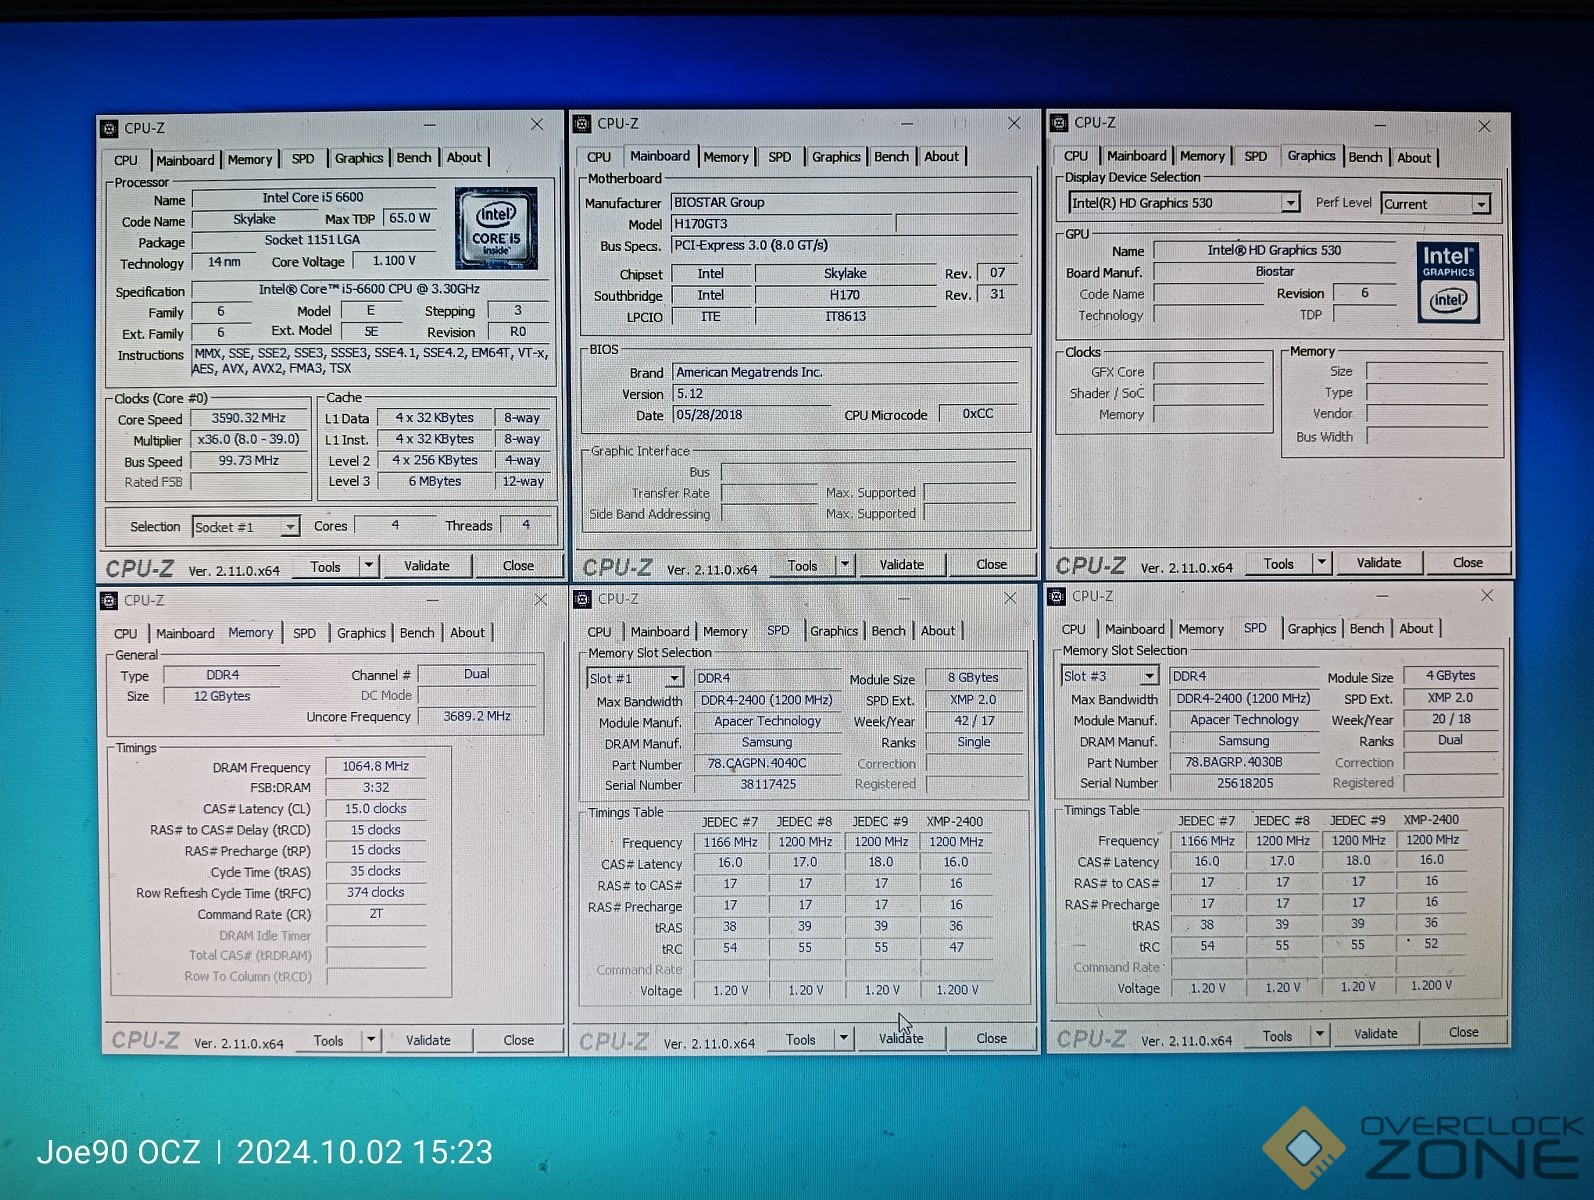
Task: Click the Max TDP 65.0 W field
Action: (410, 218)
